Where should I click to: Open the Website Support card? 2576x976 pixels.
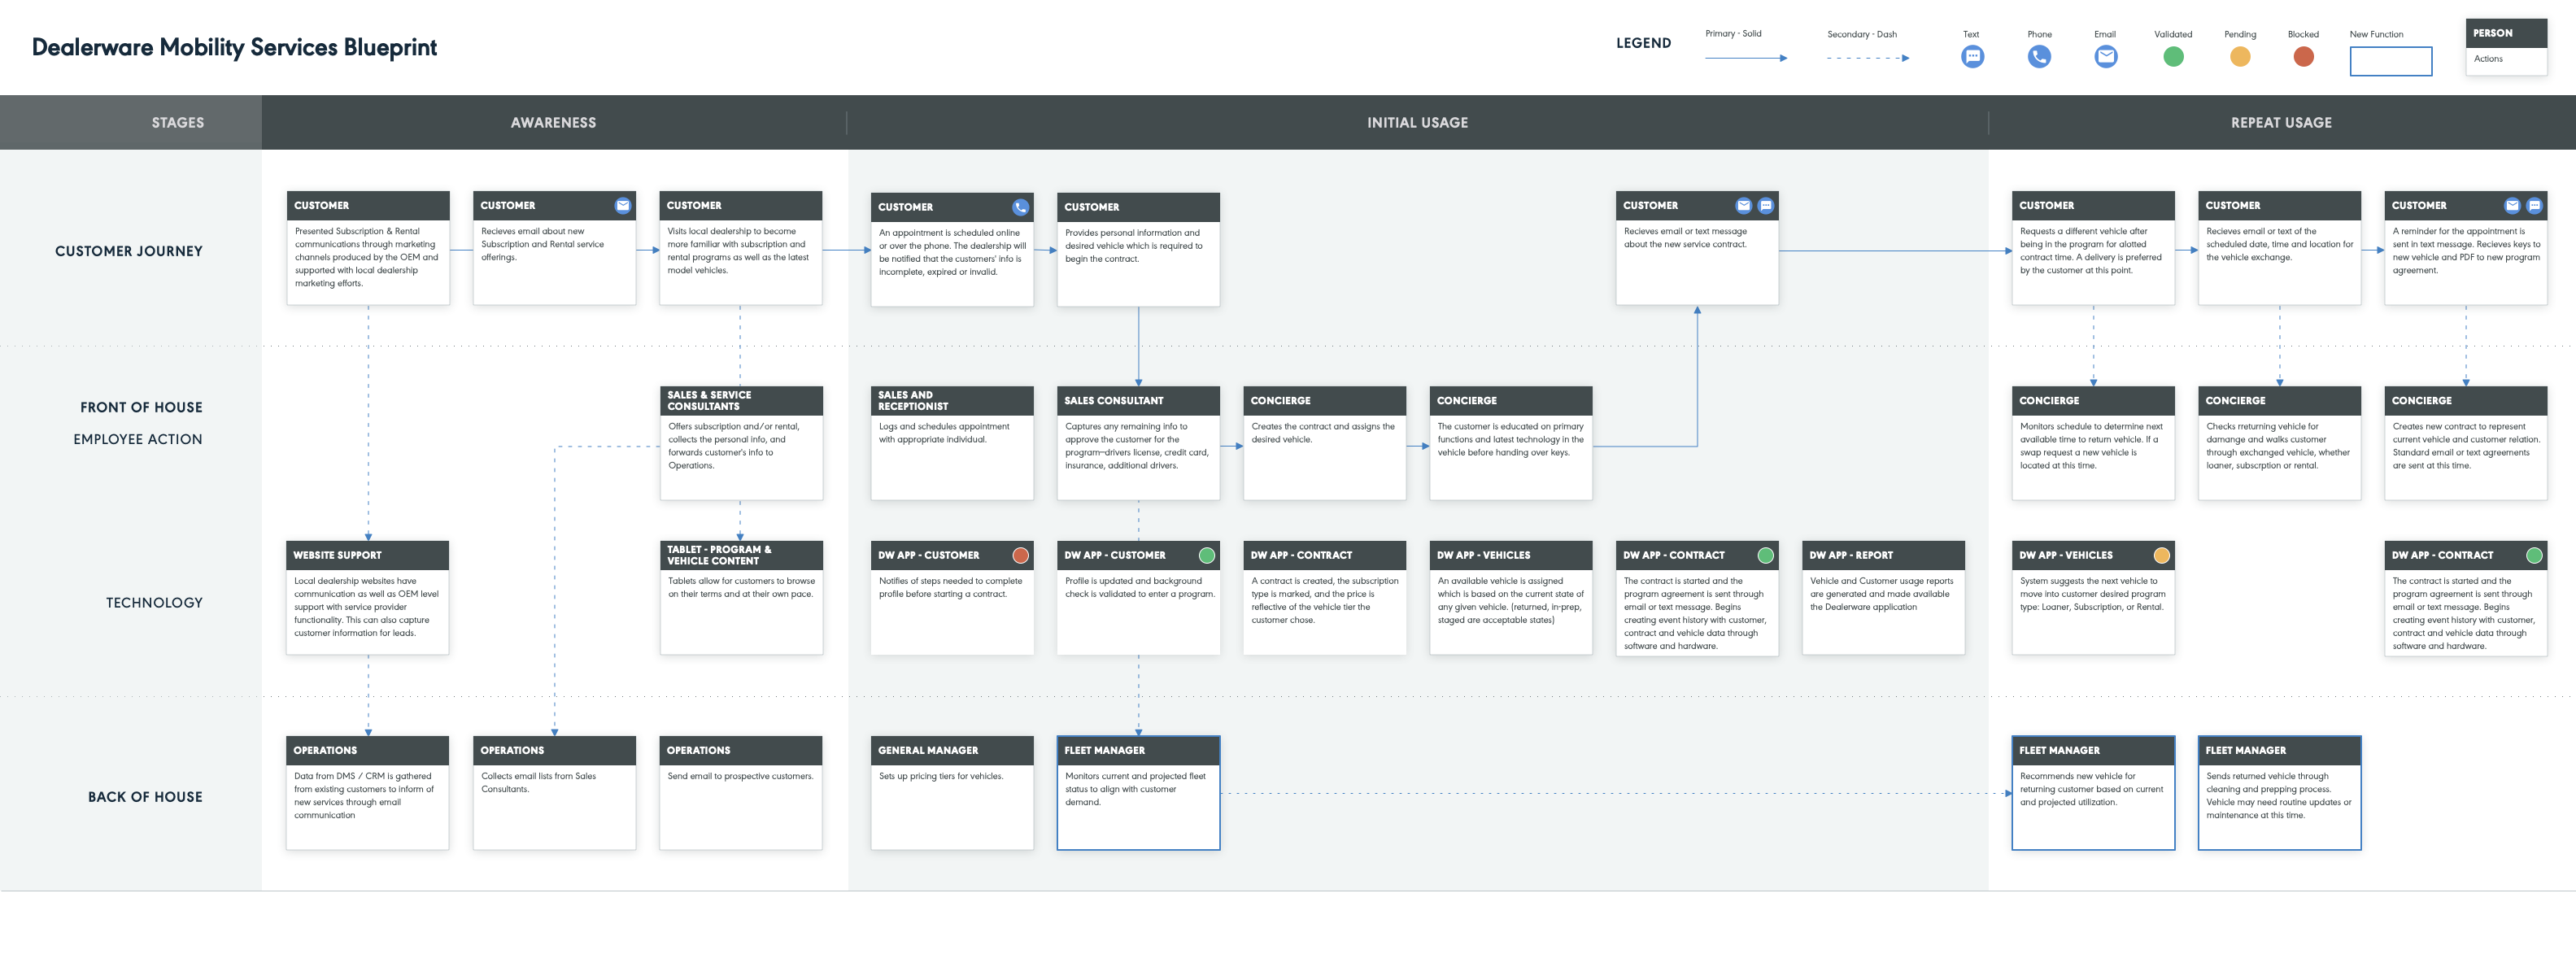(367, 598)
